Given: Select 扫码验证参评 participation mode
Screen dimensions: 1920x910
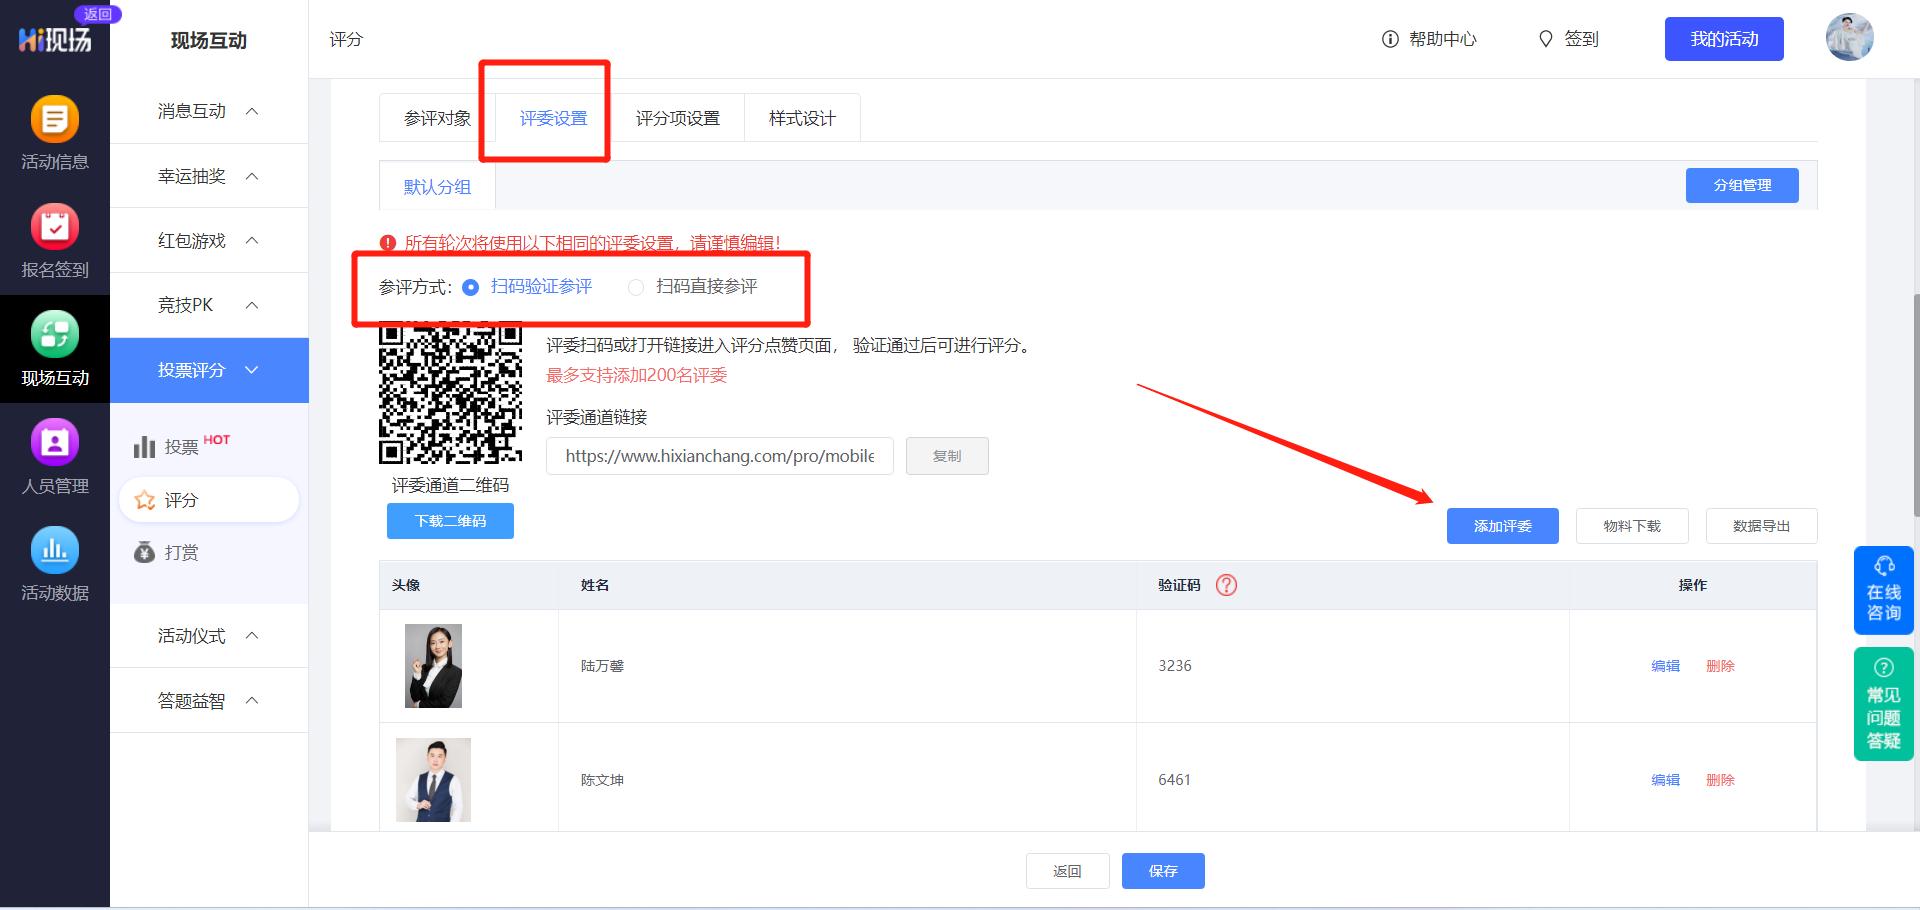Looking at the screenshot, I should [471, 286].
